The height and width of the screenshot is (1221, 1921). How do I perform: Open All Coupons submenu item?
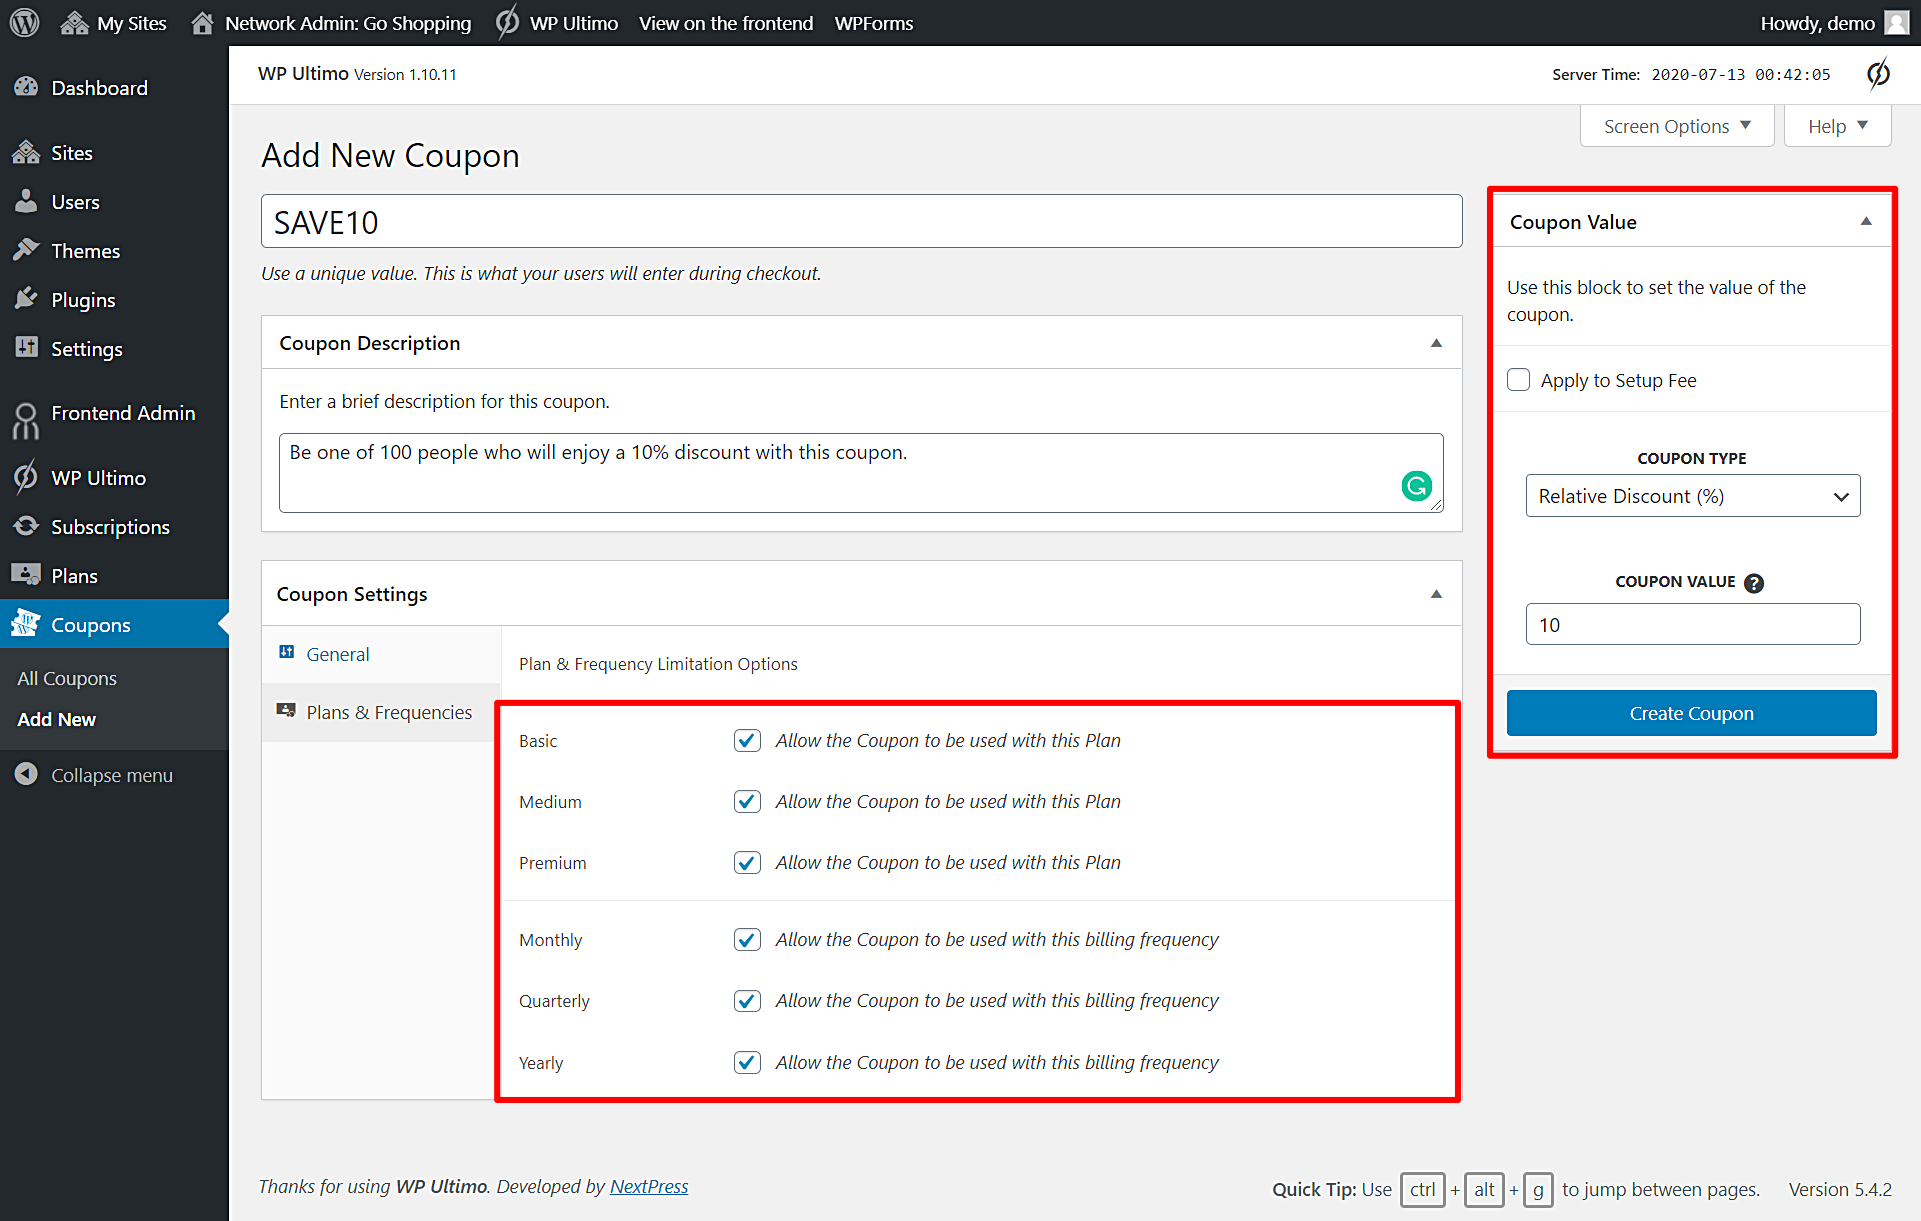pyautogui.click(x=67, y=678)
